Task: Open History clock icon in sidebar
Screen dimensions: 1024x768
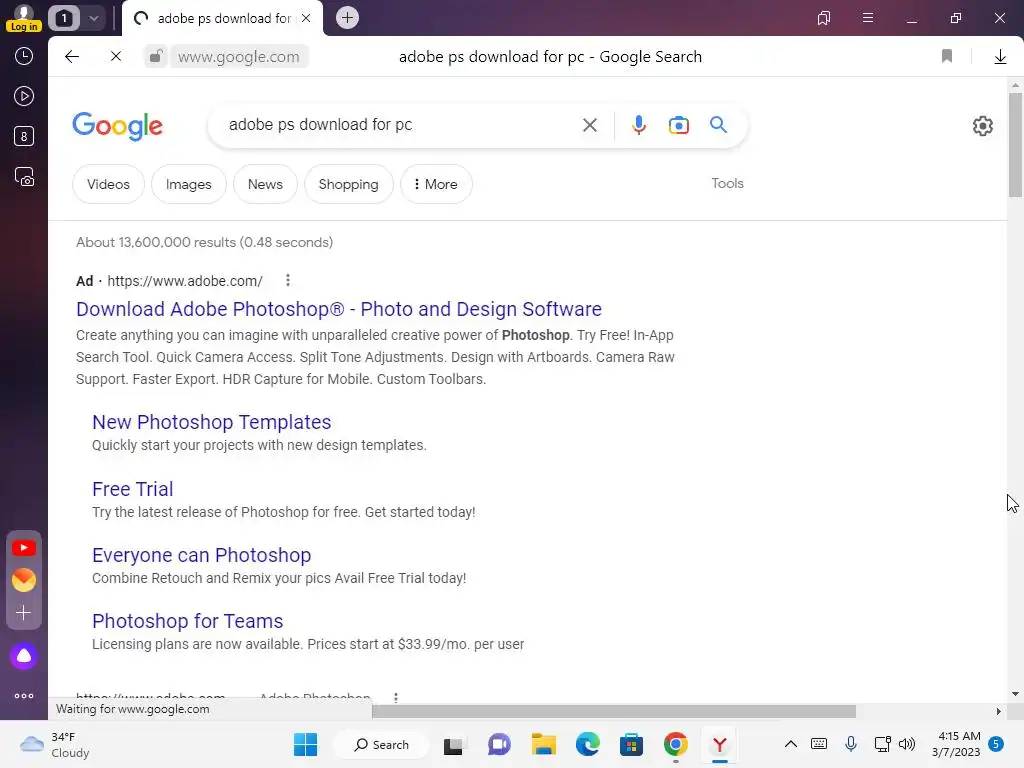Action: (24, 56)
